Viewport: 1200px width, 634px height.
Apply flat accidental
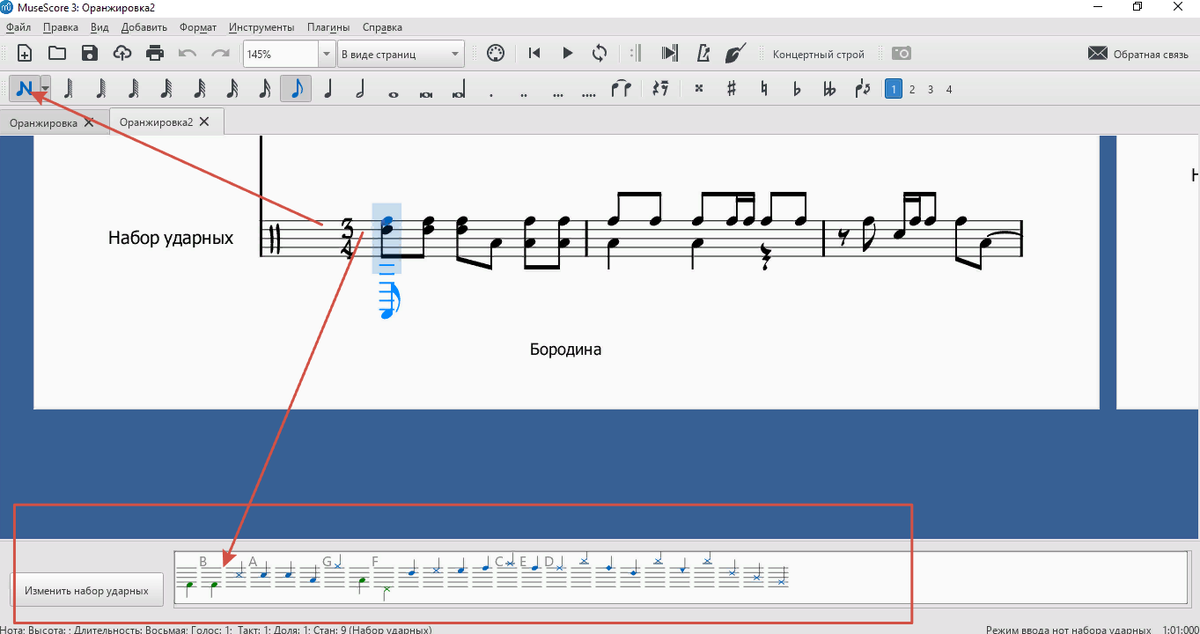tap(796, 89)
